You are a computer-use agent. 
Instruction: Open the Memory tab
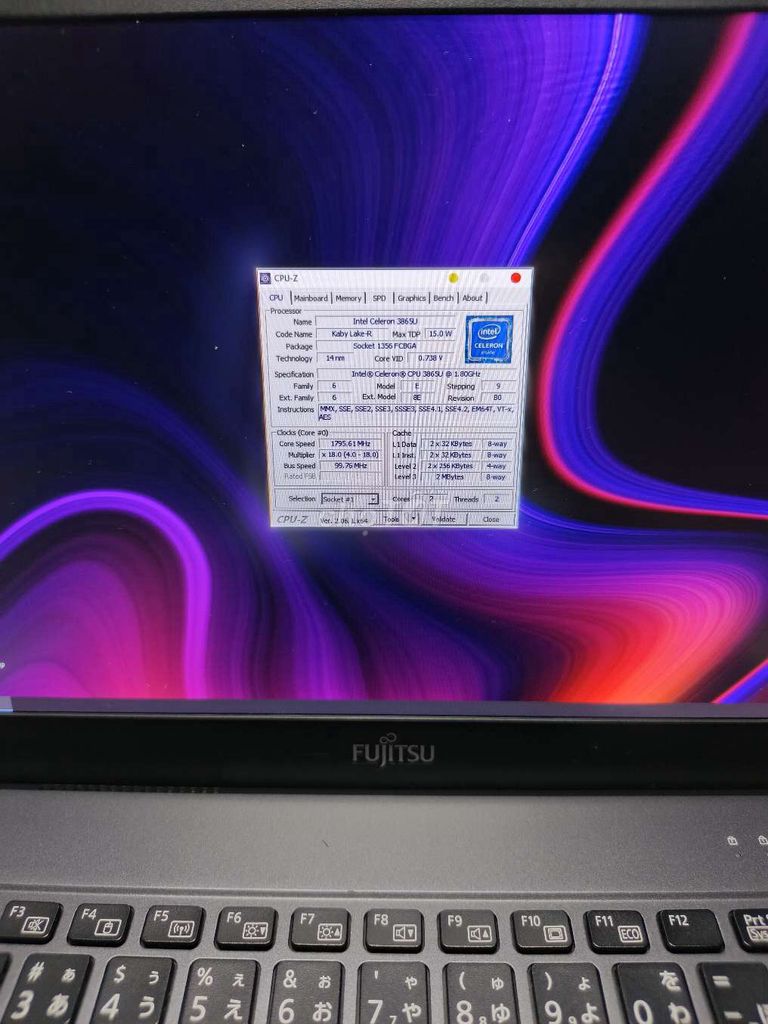(x=348, y=298)
